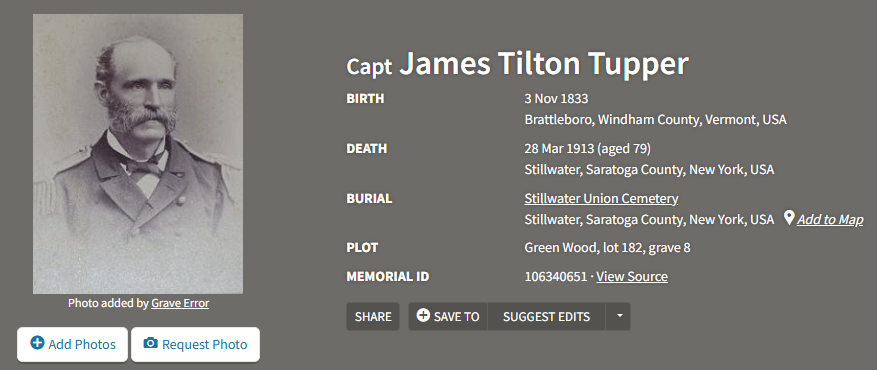The height and width of the screenshot is (370, 877).
Task: Click the plus icon on Add Photos
Action: 37,343
